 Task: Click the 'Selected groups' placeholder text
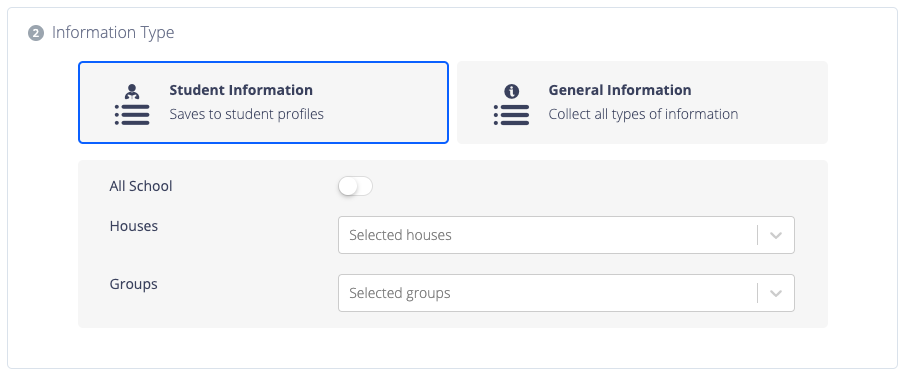pos(399,293)
